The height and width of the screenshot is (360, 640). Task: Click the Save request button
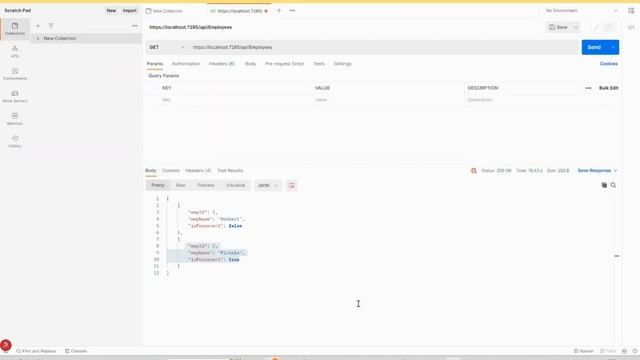click(x=558, y=27)
